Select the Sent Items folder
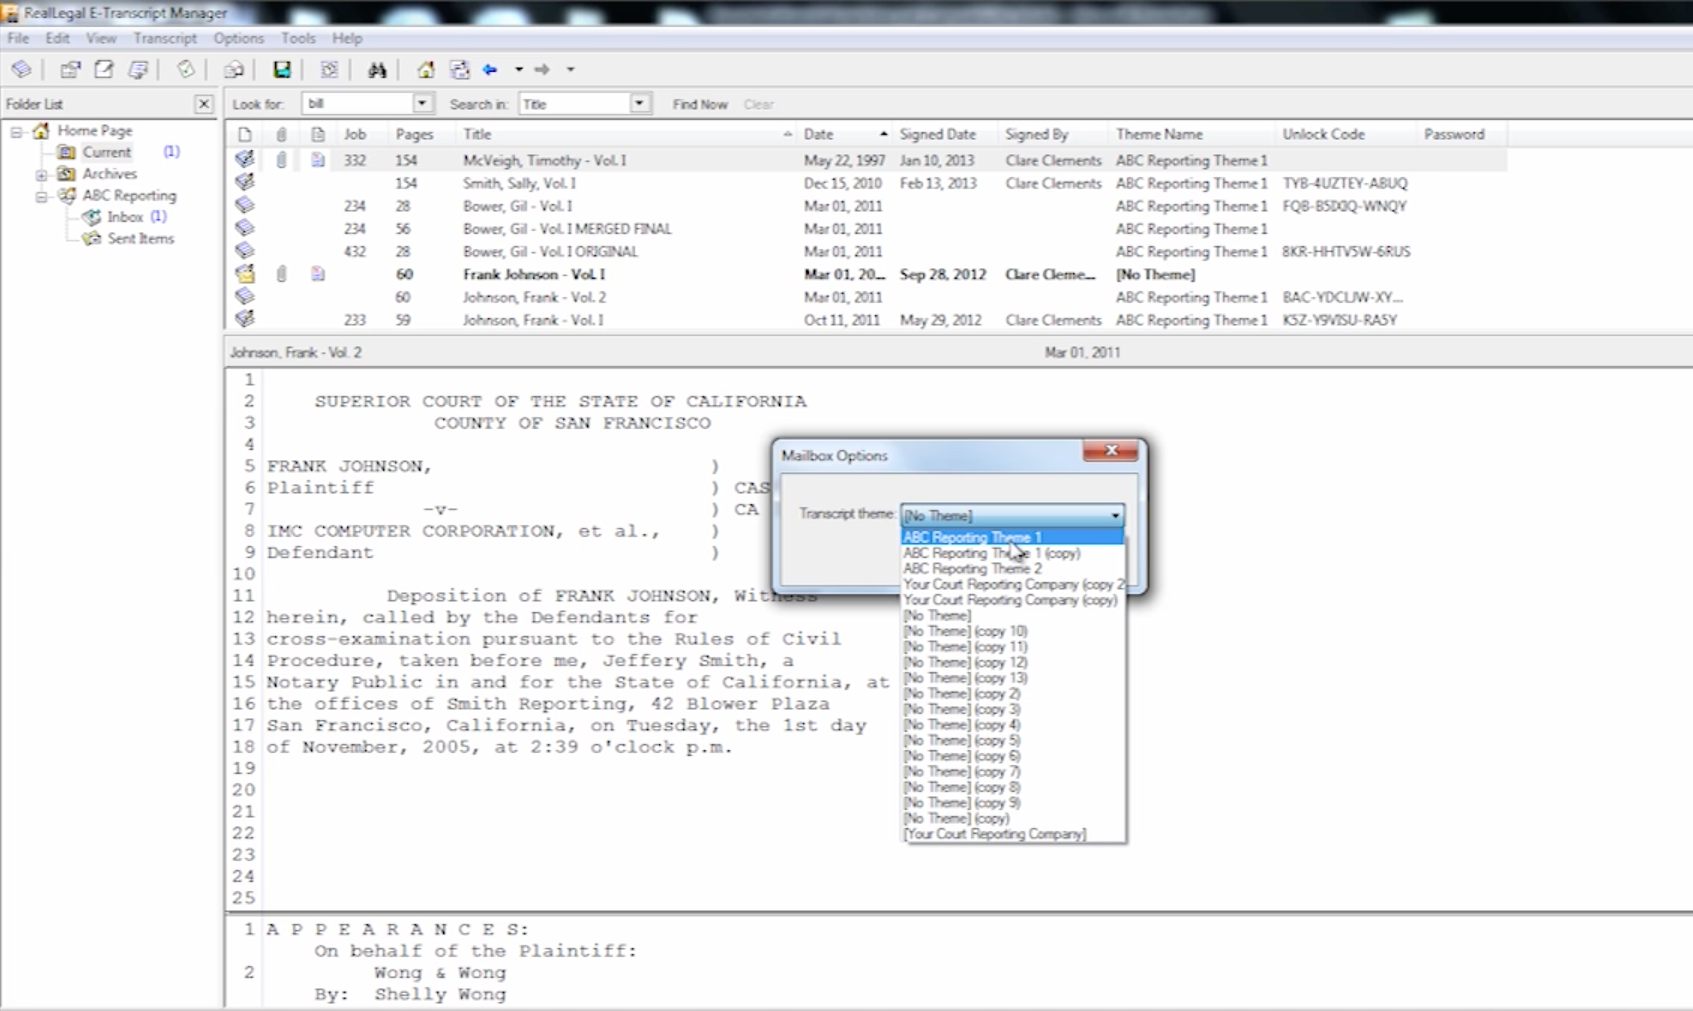The height and width of the screenshot is (1011, 1693). click(140, 239)
